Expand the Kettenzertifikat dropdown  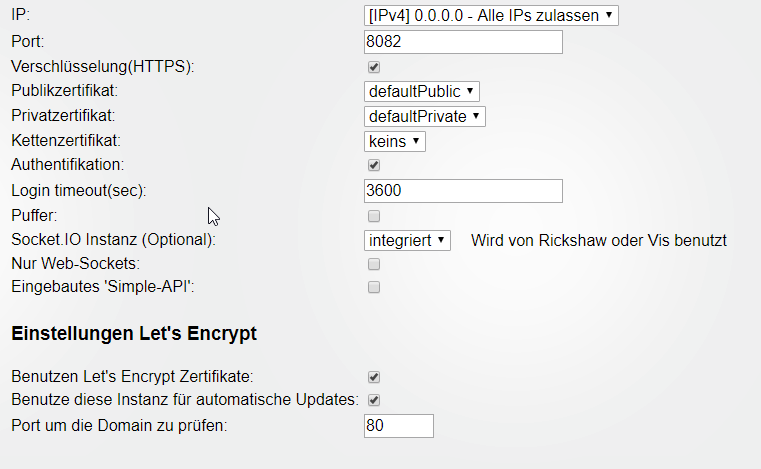pos(395,141)
